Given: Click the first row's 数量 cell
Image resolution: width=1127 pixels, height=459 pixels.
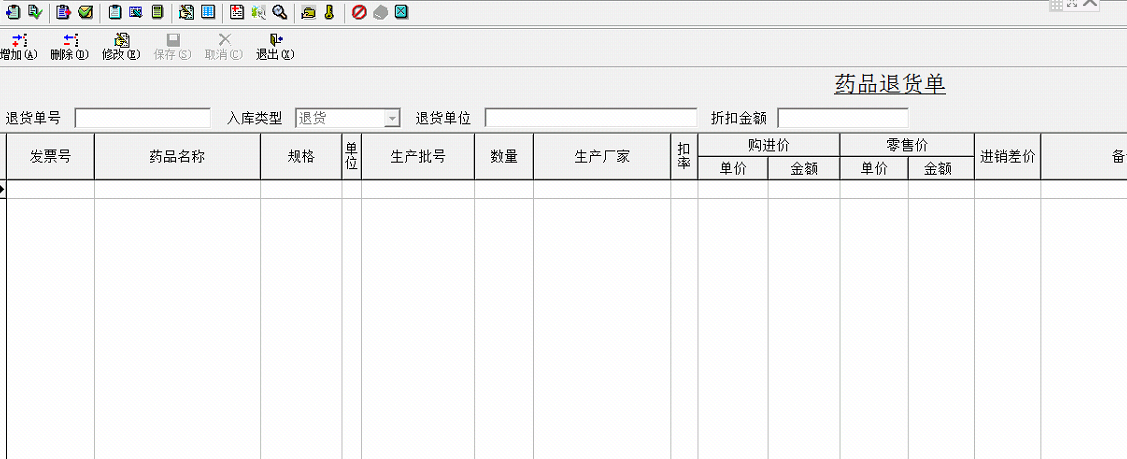Looking at the screenshot, I should [504, 190].
